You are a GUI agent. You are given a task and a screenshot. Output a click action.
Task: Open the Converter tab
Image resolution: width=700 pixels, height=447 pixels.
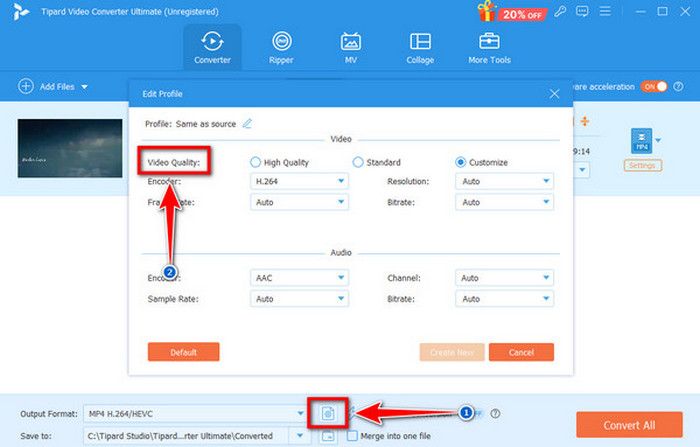point(212,48)
